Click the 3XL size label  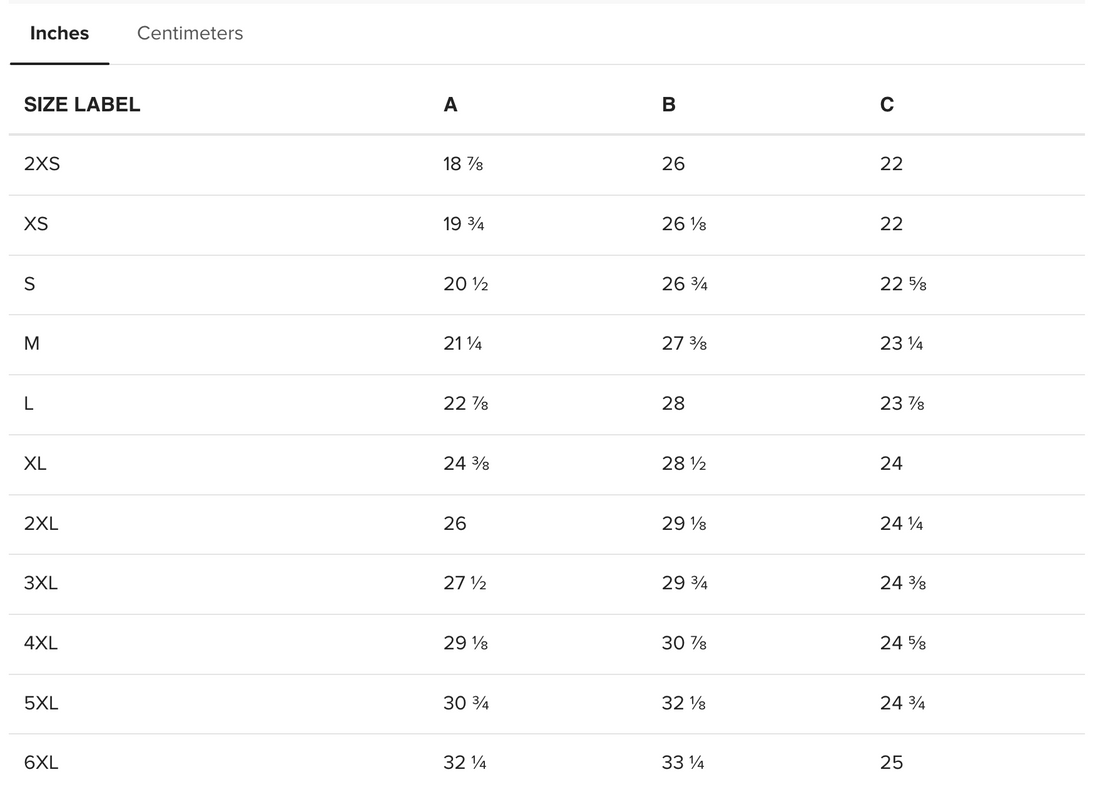[41, 583]
